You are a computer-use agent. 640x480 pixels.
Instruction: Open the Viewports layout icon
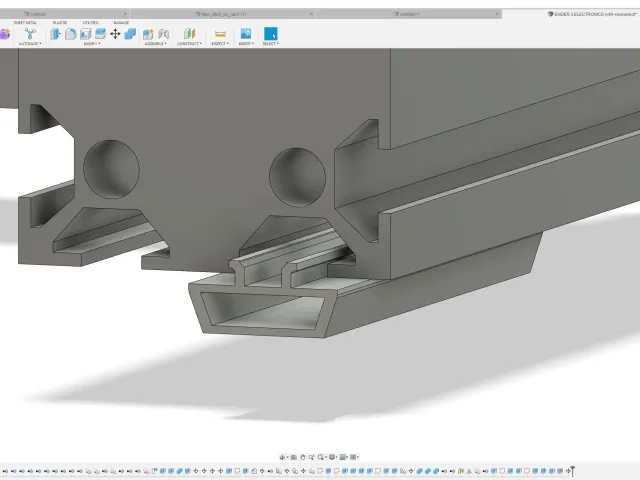click(353, 457)
